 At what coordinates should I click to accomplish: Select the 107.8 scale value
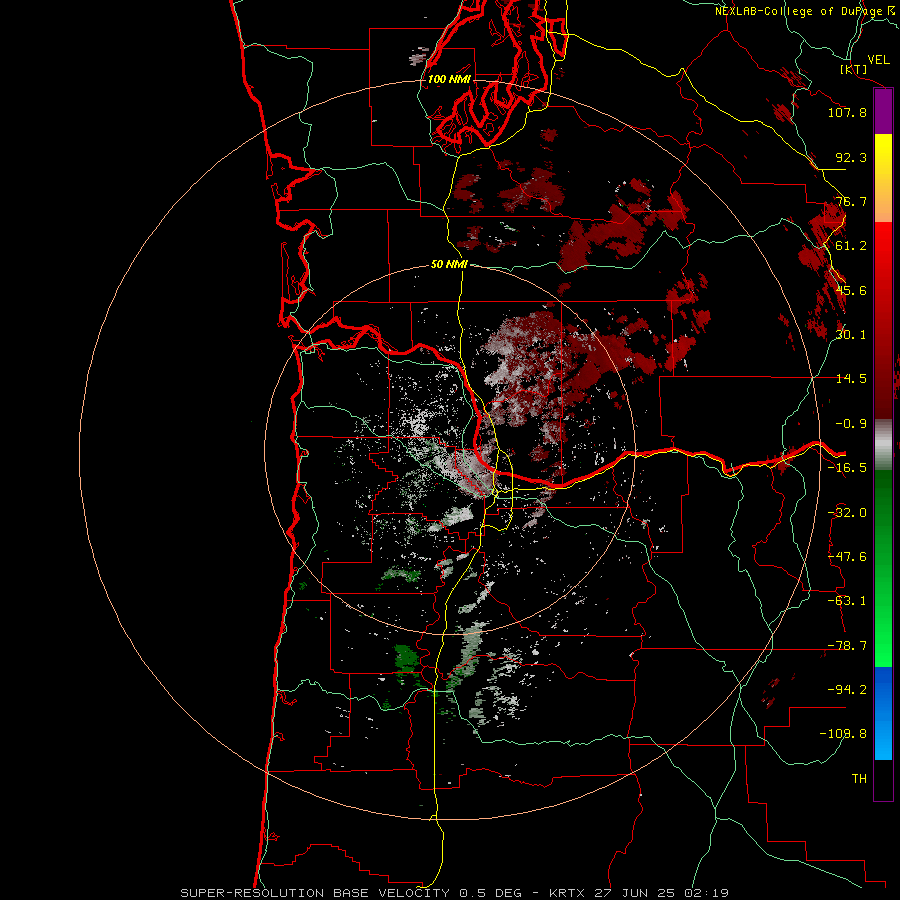(847, 112)
